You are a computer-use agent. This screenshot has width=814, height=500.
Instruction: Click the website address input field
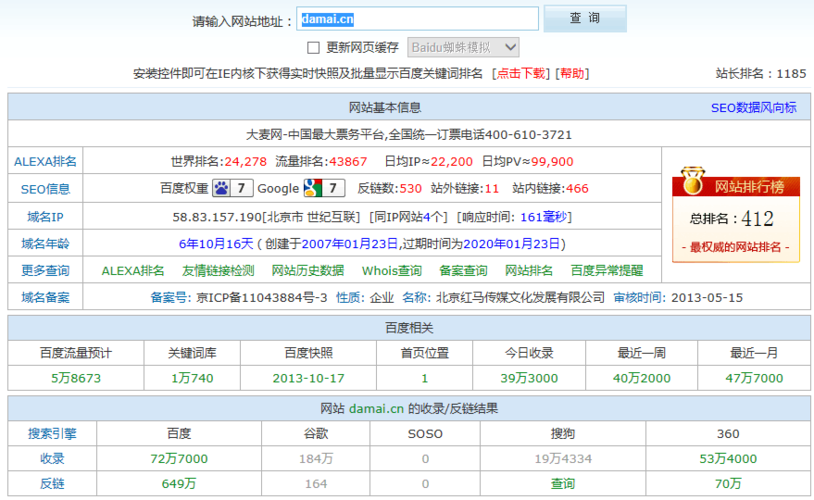(417, 19)
